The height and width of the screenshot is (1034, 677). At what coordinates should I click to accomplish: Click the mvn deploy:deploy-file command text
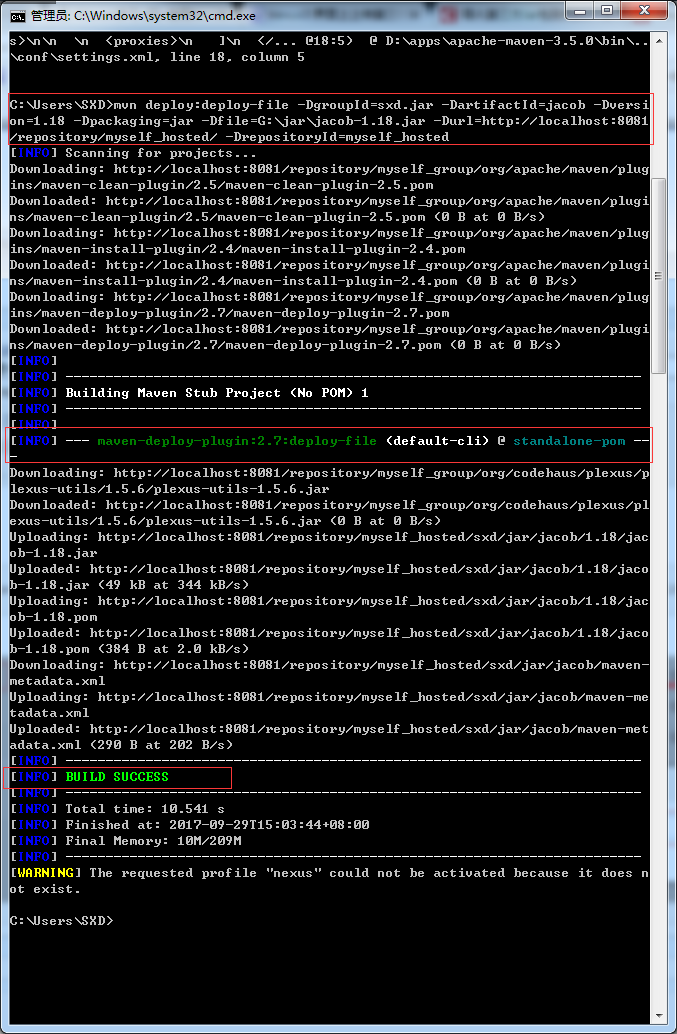point(329,121)
